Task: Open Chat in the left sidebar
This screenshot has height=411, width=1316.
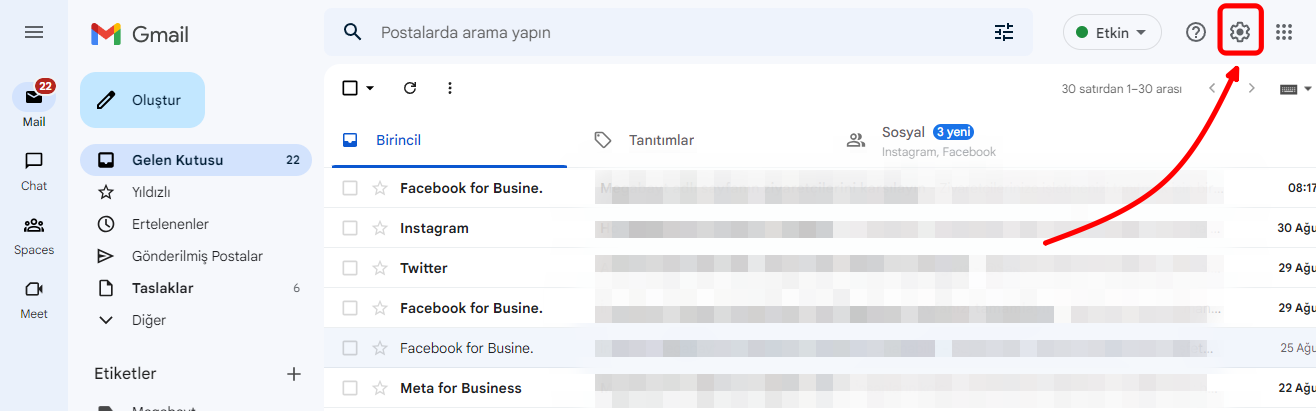Action: (34, 170)
